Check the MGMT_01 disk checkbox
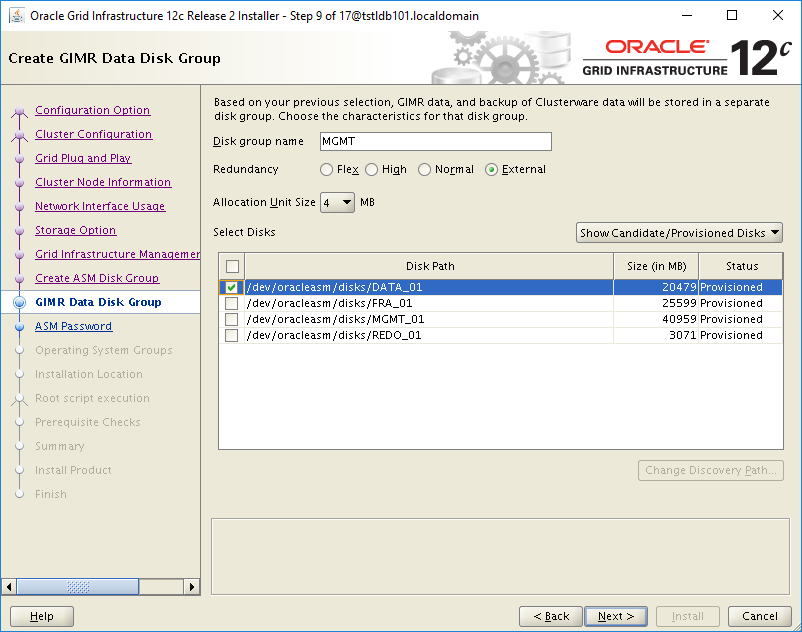The height and width of the screenshot is (632, 802). (231, 319)
